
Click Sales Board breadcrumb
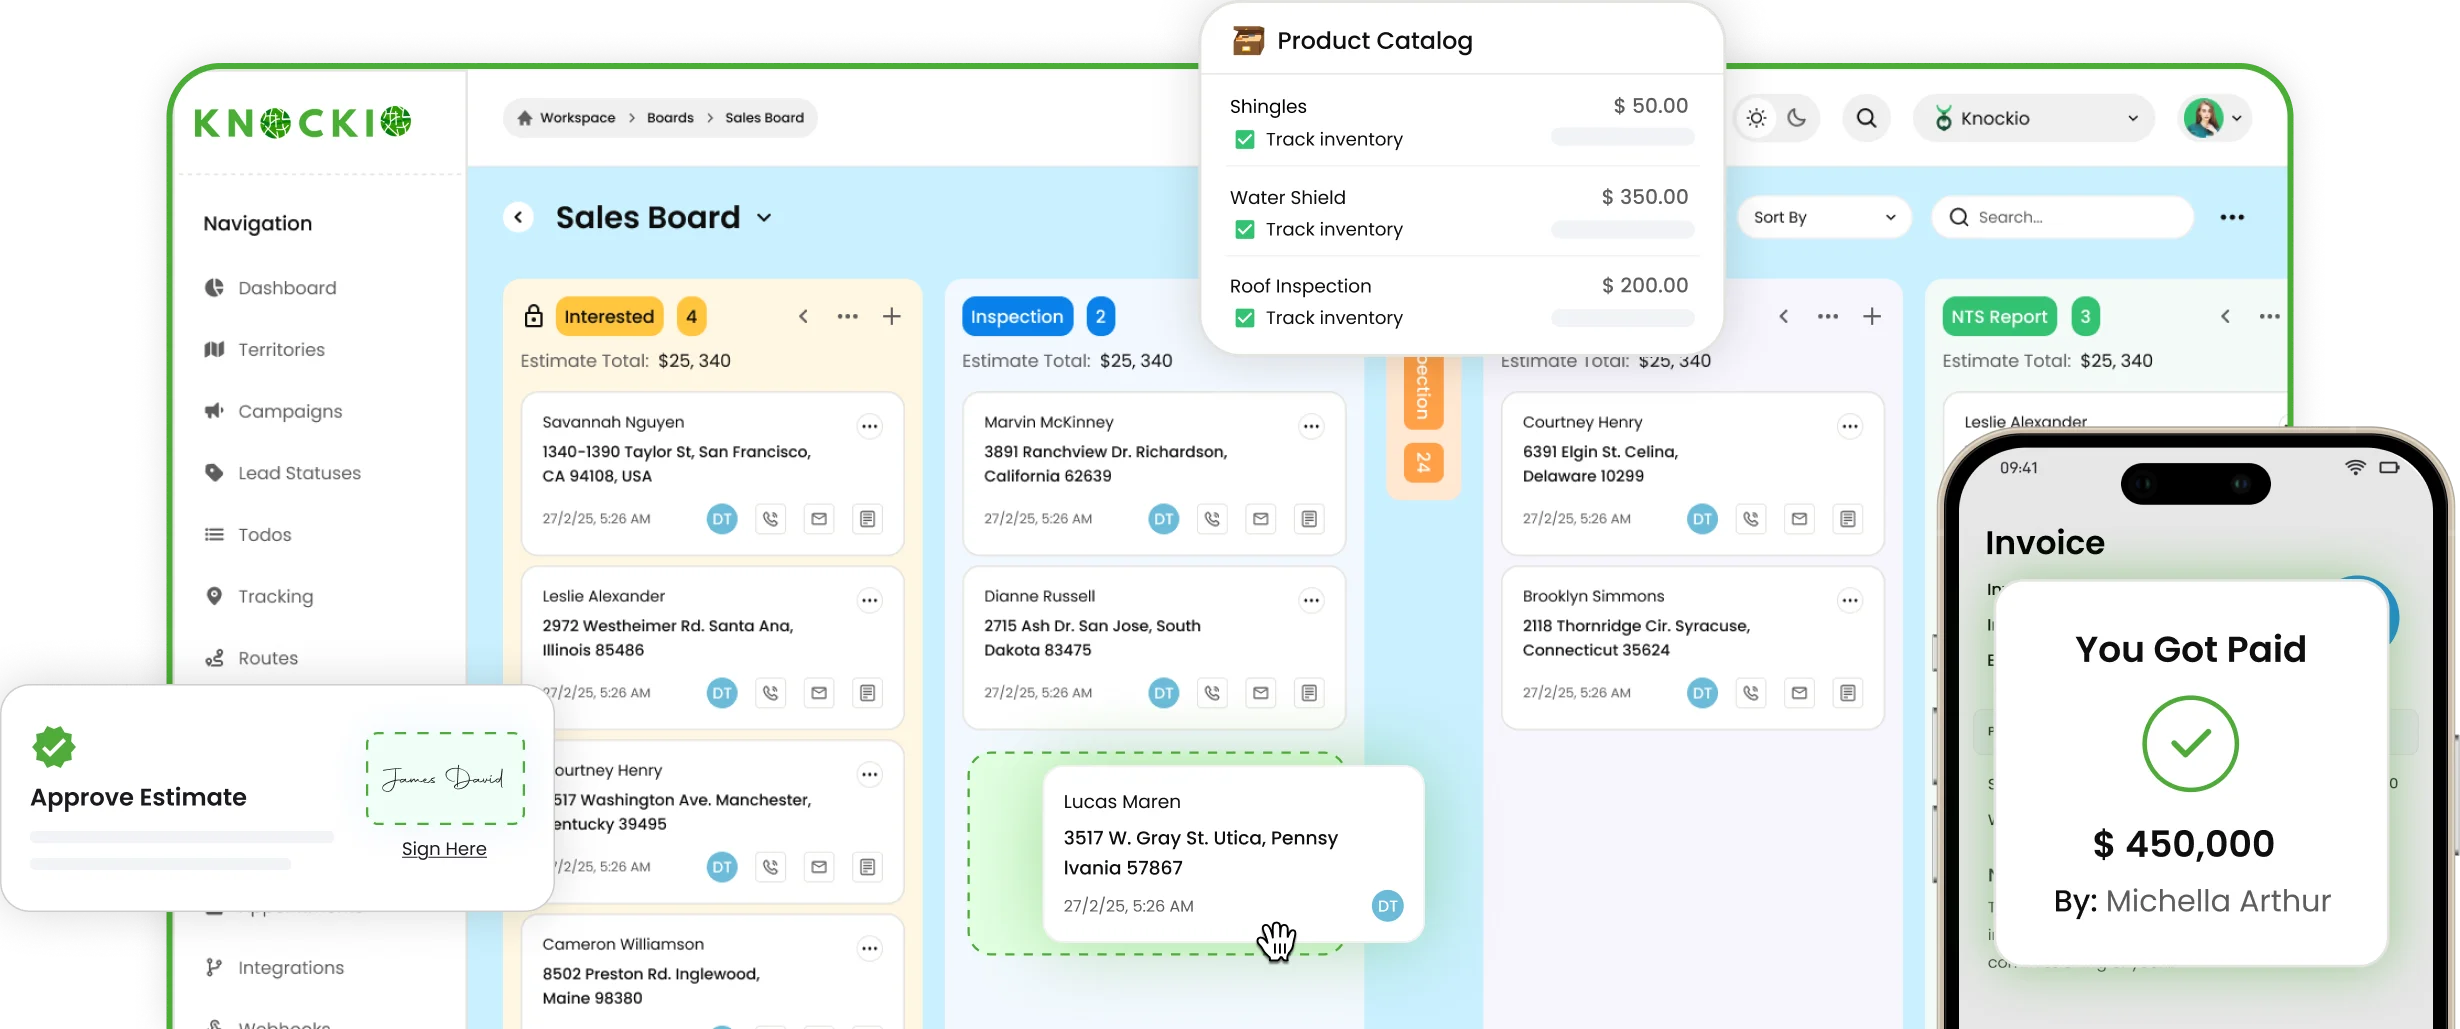click(764, 118)
